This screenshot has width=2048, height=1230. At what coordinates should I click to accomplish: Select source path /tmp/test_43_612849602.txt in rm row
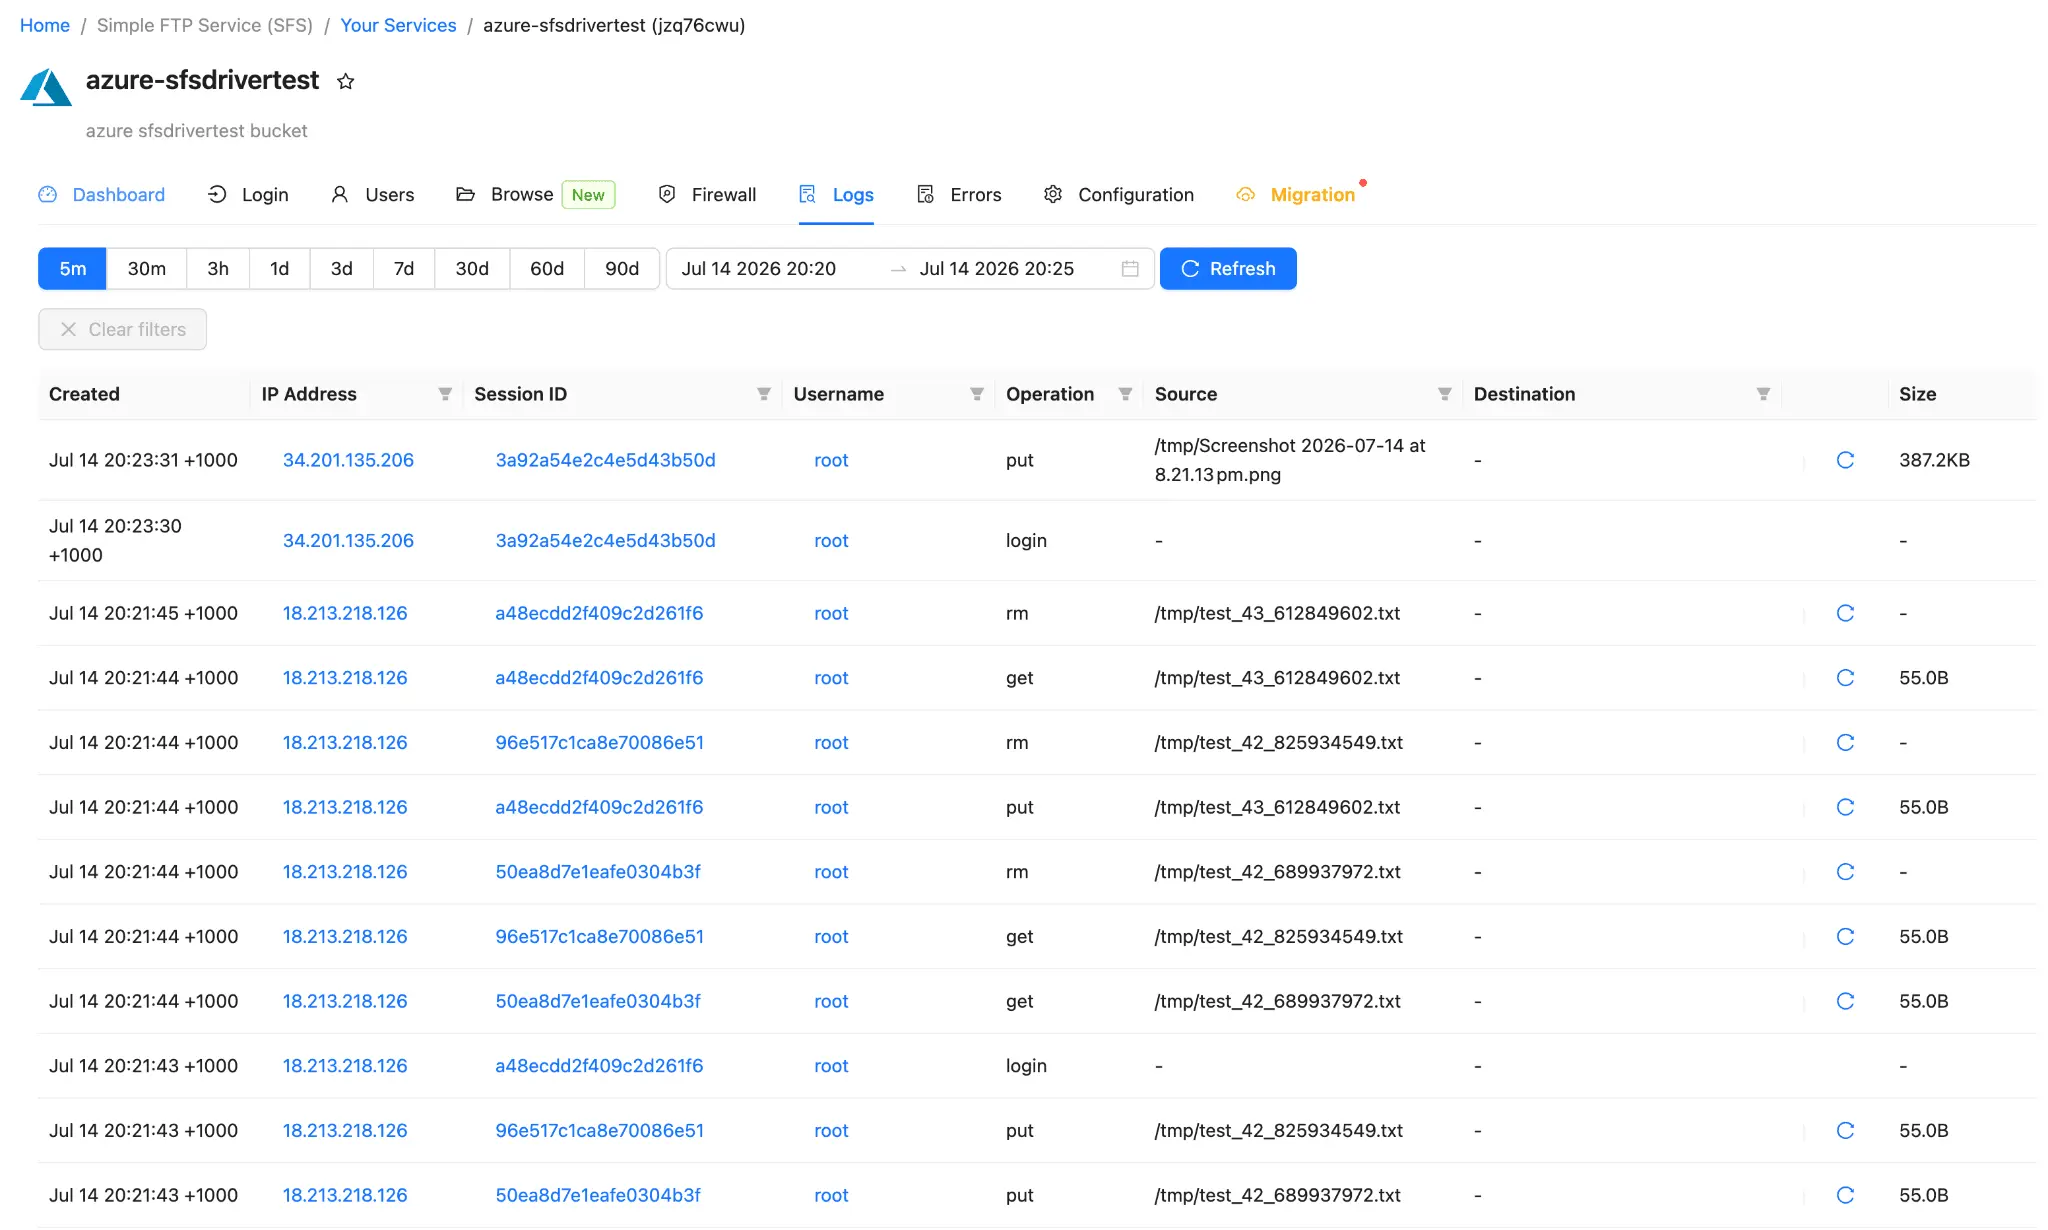coord(1277,613)
